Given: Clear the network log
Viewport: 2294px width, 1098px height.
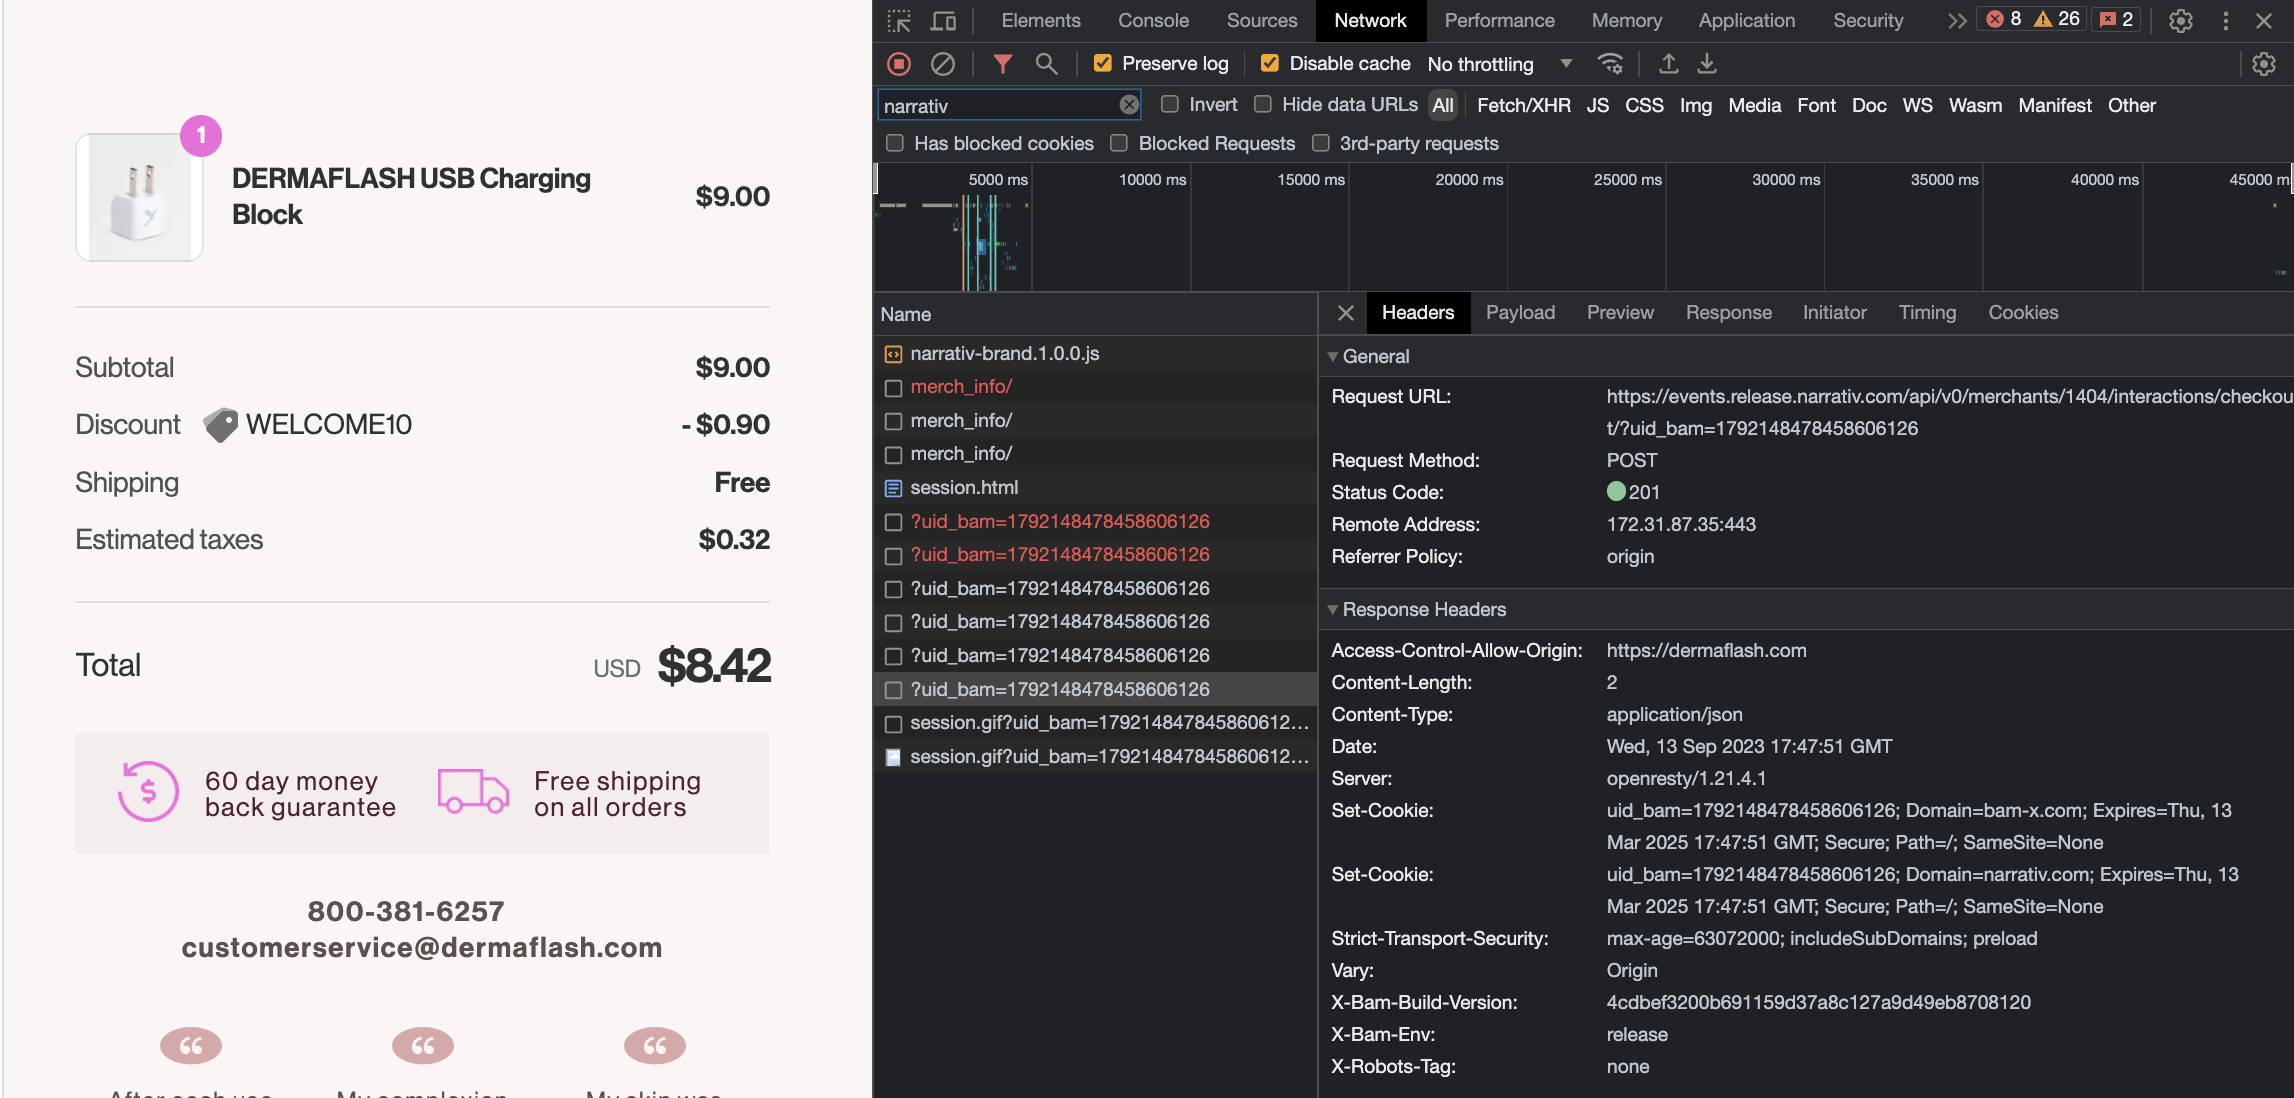Looking at the screenshot, I should pyautogui.click(x=942, y=64).
